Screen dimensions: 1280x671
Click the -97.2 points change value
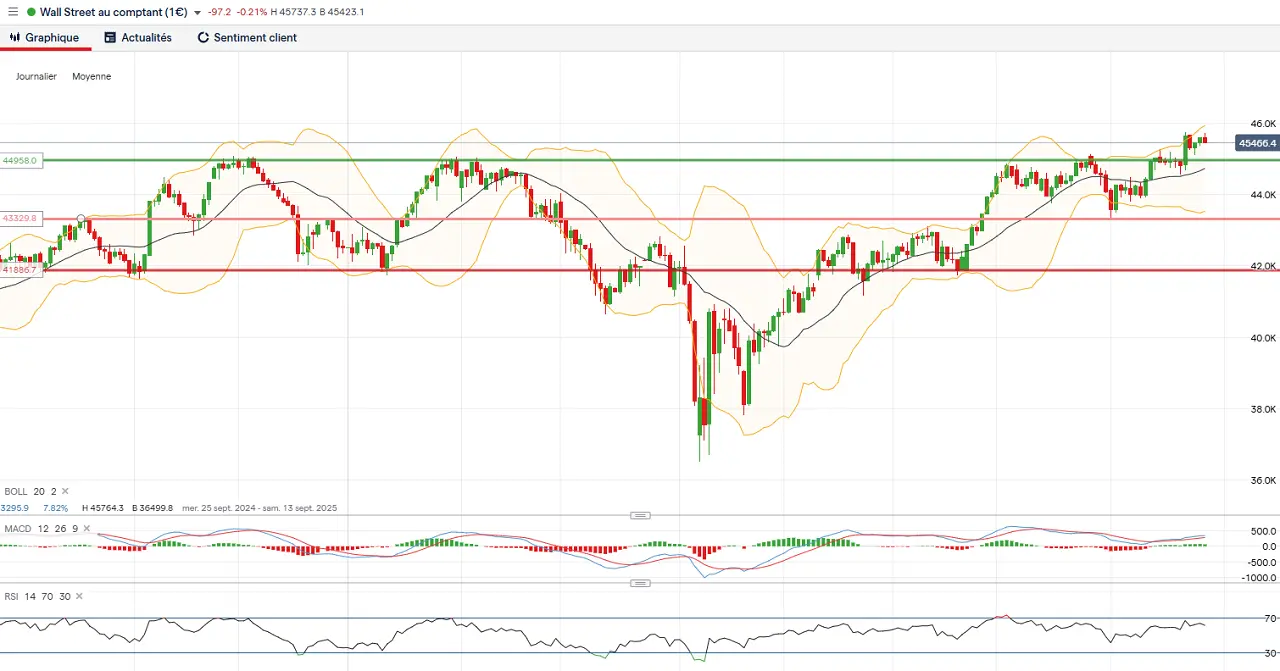(x=219, y=12)
